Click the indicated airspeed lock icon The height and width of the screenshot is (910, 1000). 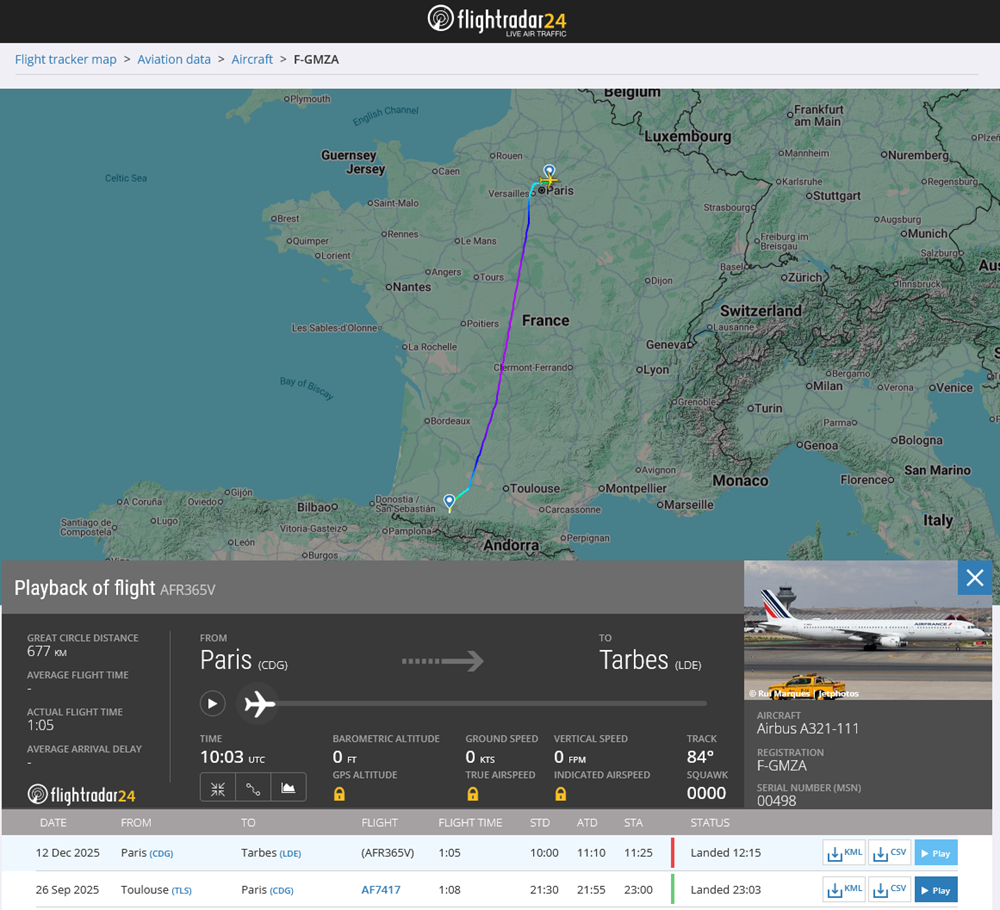[560, 793]
